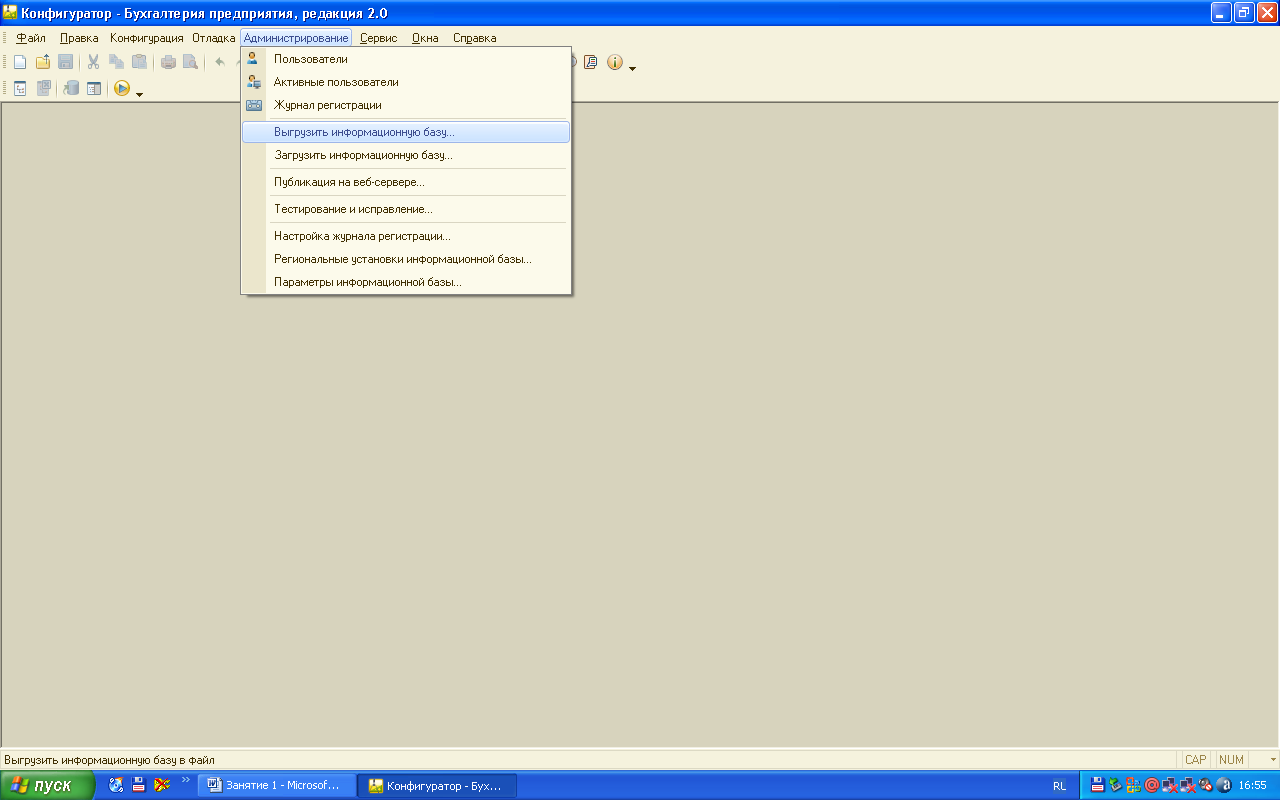Image resolution: width=1280 pixels, height=800 pixels.
Task: Select Активные пользователи menu entry
Action: coord(406,82)
